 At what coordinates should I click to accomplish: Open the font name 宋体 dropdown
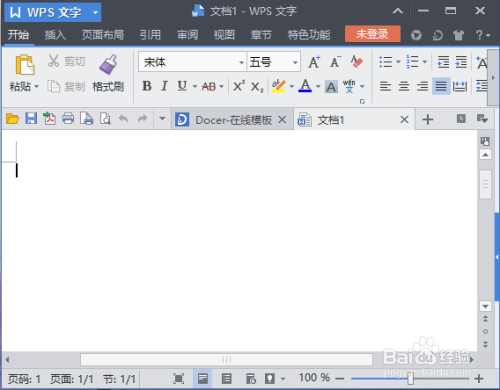(241, 62)
